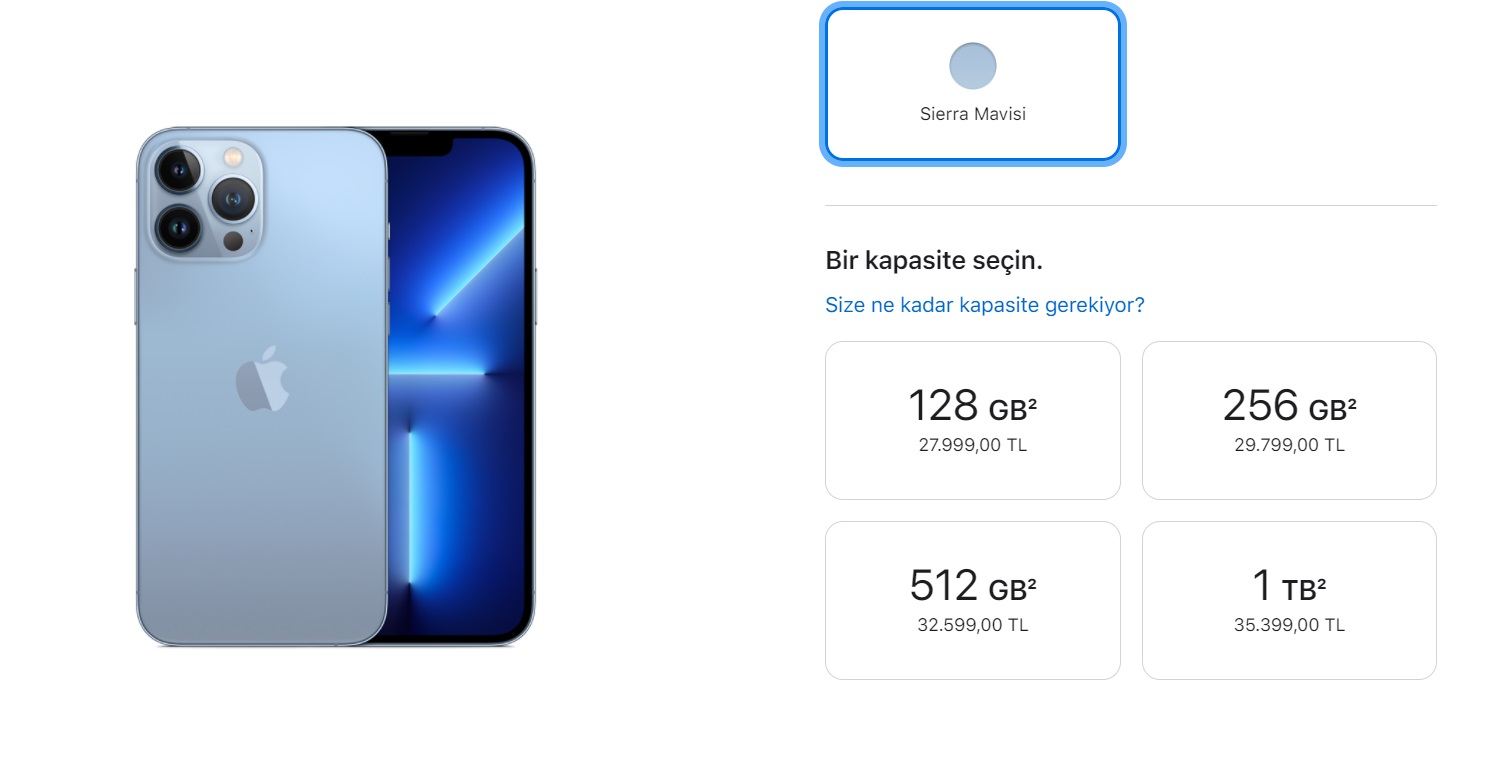Image resolution: width=1504 pixels, height=761 pixels.
Task: Click the notch on the iPhone front display
Action: 418,143
